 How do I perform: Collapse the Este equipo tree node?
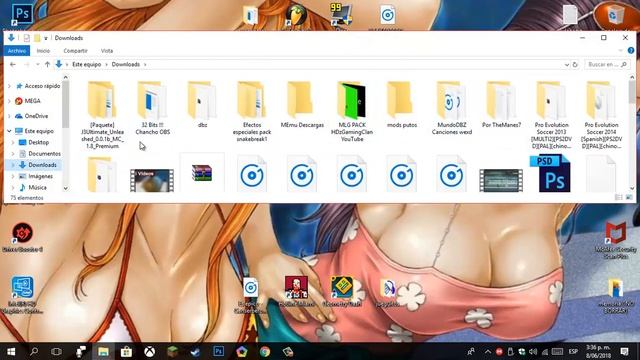click(9, 131)
